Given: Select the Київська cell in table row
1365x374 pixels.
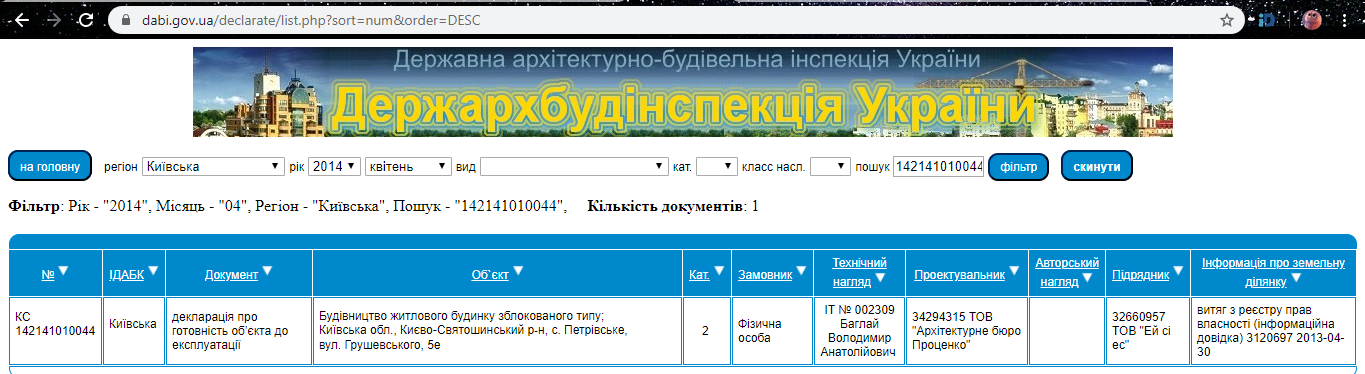Looking at the screenshot, I should click(133, 331).
